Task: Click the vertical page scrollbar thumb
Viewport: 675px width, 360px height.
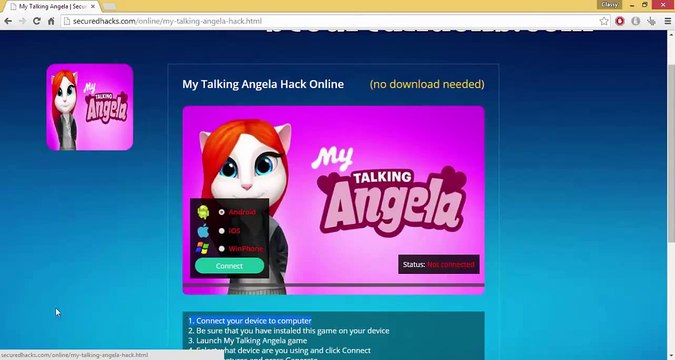Action: [671, 153]
